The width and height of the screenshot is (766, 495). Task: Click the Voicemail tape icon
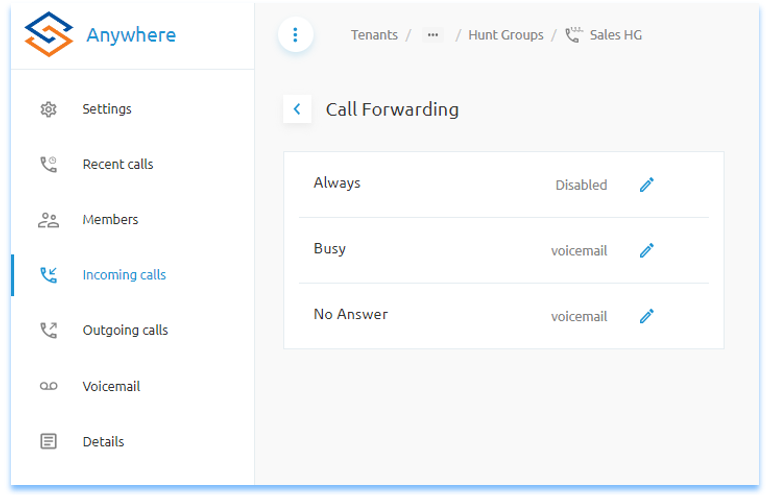pyautogui.click(x=48, y=386)
